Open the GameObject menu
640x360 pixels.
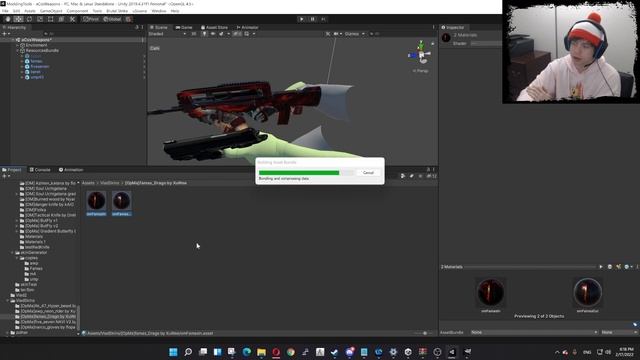click(51, 11)
